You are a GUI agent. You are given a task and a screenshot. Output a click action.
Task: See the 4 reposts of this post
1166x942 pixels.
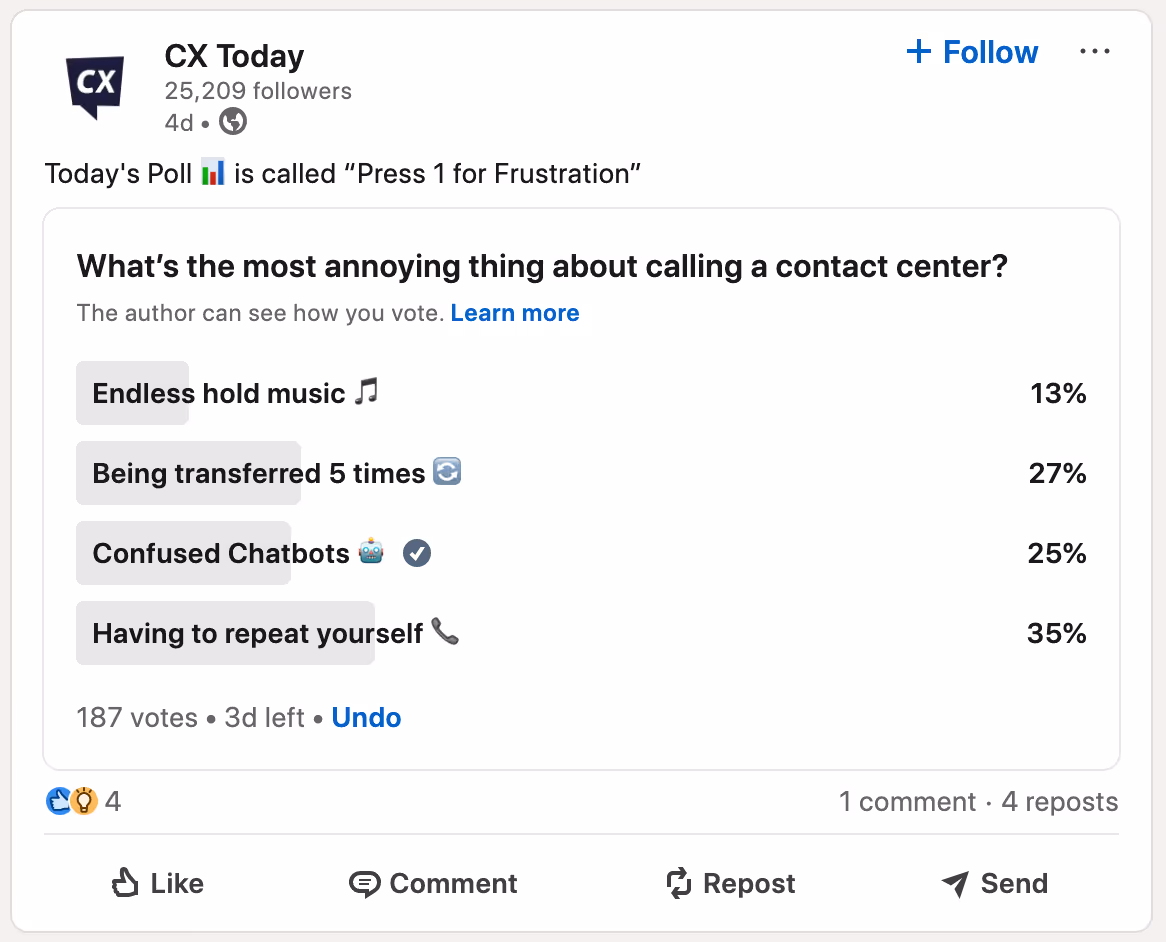[x=1059, y=801]
